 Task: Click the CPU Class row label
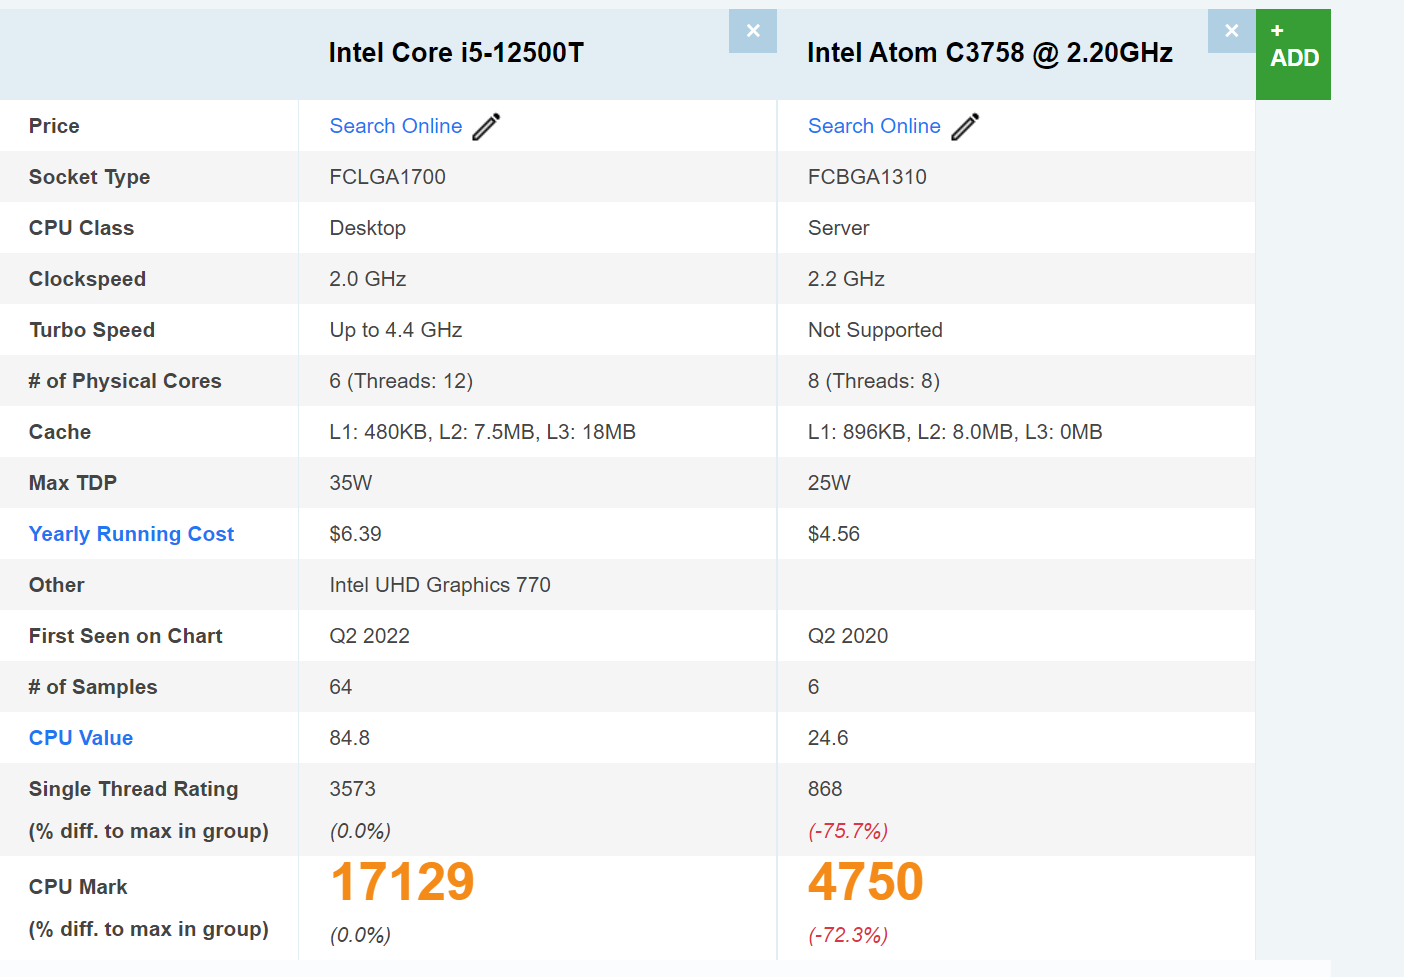81,228
